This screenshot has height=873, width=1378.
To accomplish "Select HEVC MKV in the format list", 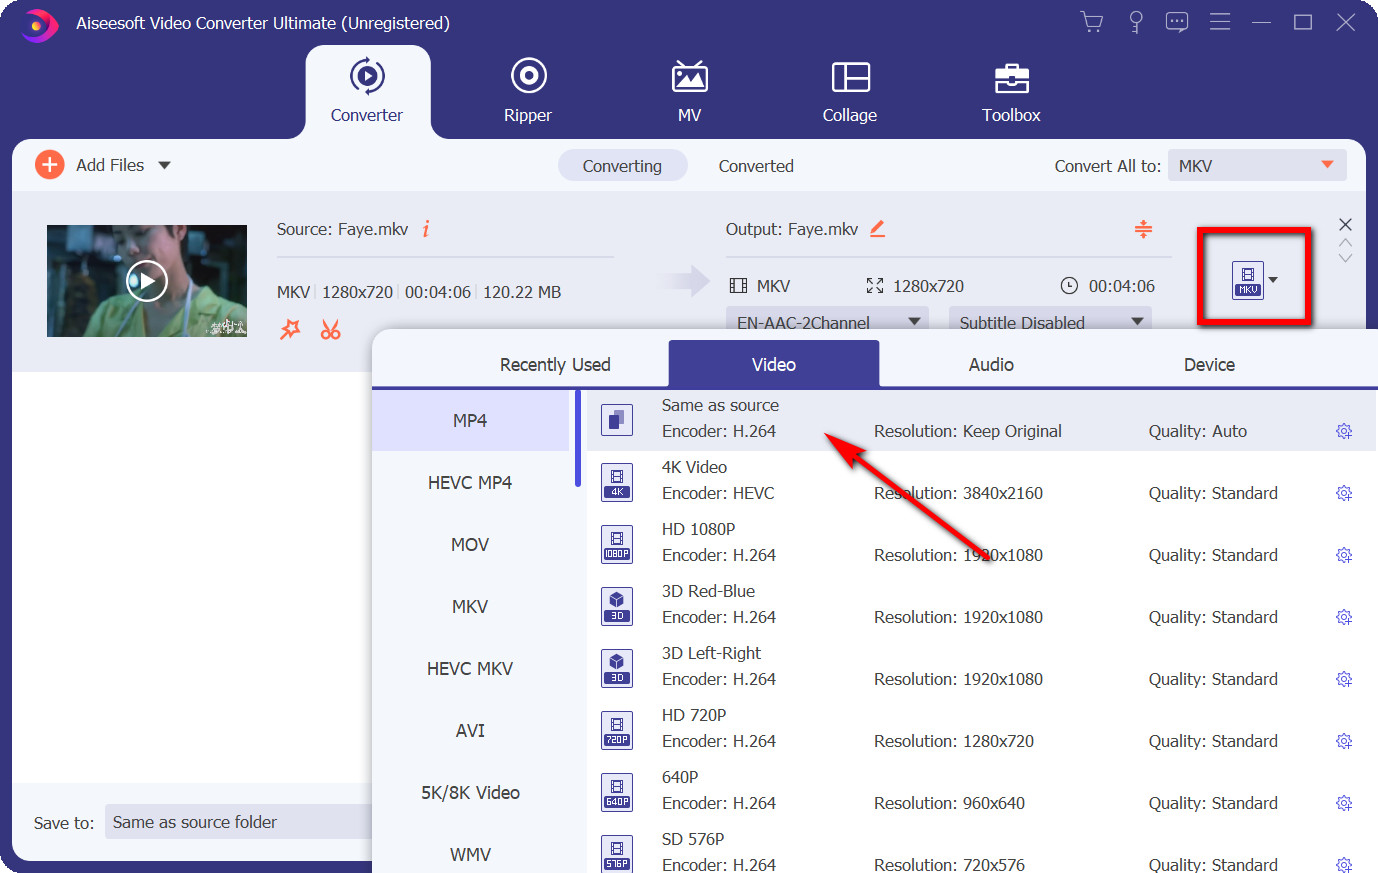I will 470,668.
